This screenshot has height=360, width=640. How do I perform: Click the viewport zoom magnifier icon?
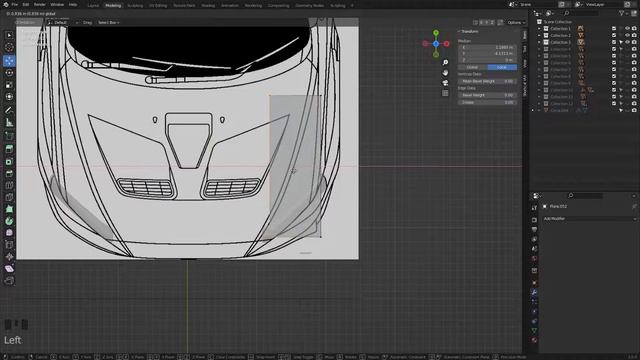pyautogui.click(x=445, y=62)
